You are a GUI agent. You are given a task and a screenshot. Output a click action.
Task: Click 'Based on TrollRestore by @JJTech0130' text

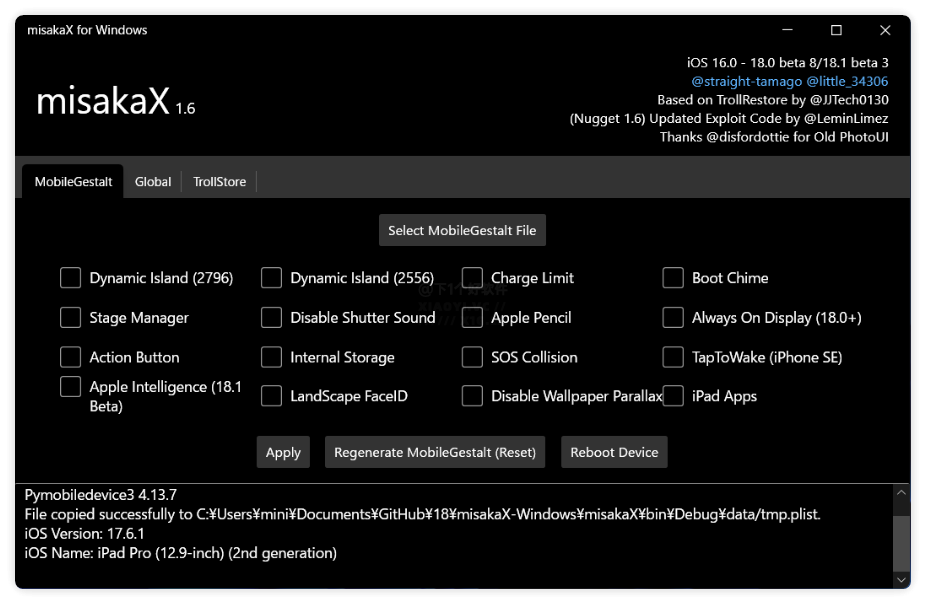772,100
